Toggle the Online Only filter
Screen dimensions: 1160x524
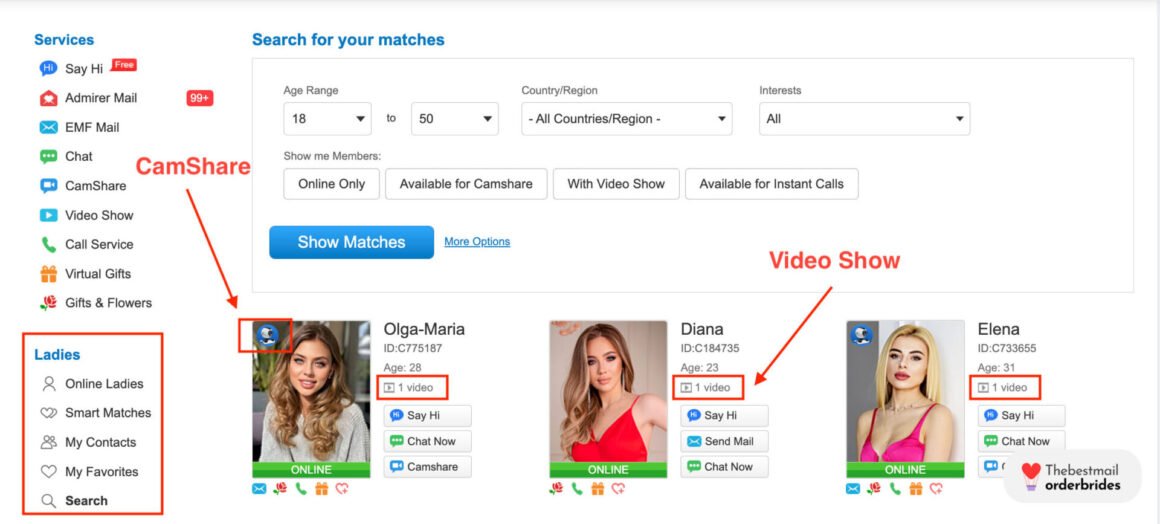click(x=331, y=184)
